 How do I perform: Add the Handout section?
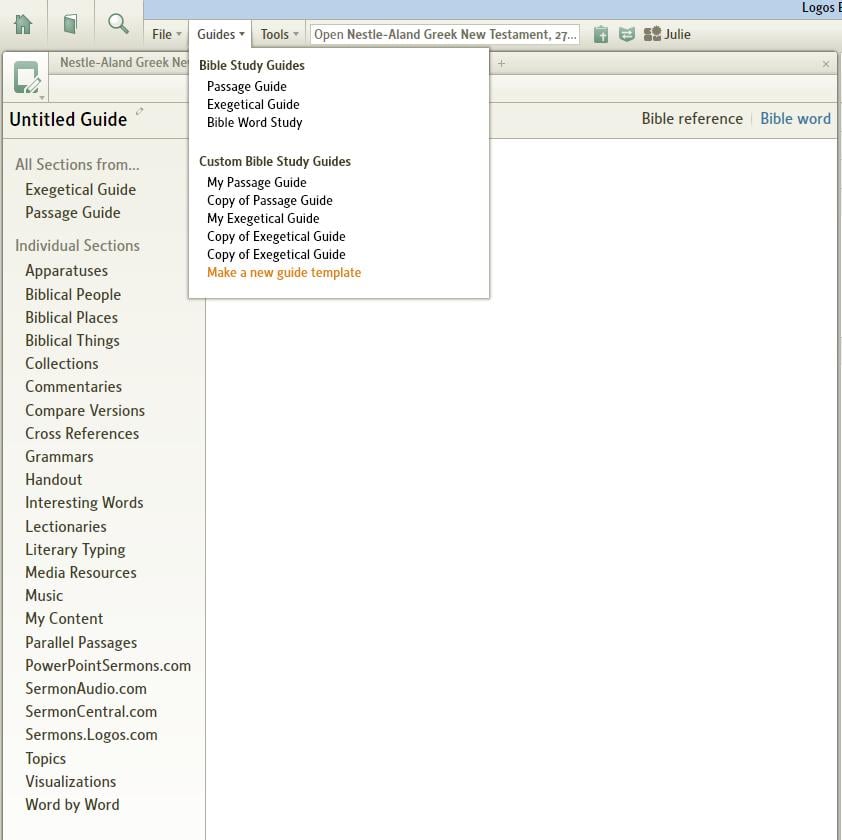(x=53, y=480)
